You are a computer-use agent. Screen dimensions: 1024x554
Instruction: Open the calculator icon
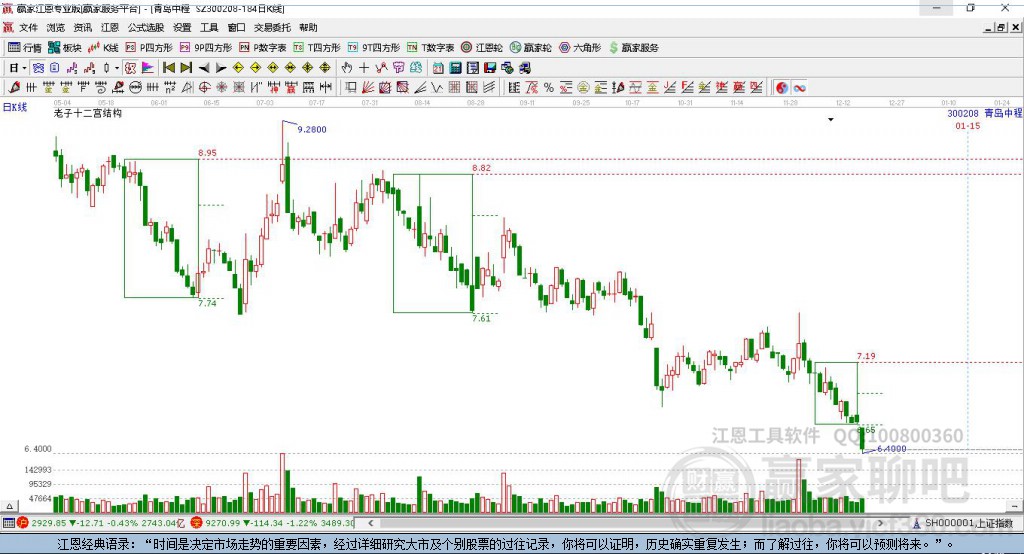click(x=455, y=68)
